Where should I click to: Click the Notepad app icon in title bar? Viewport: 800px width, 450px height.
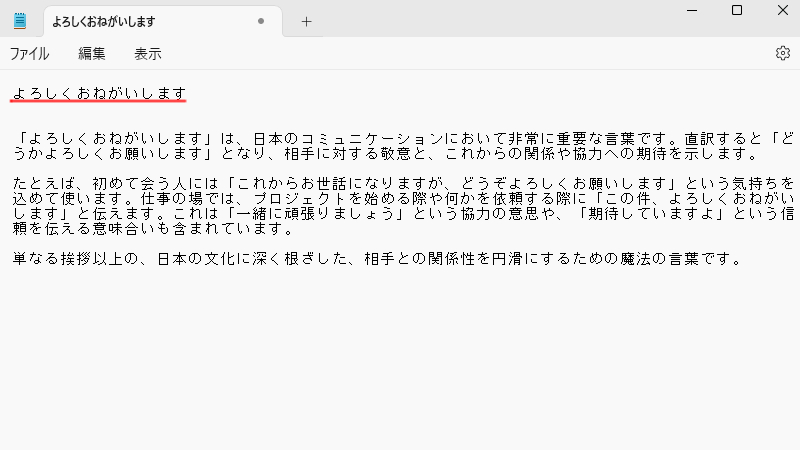coord(20,21)
